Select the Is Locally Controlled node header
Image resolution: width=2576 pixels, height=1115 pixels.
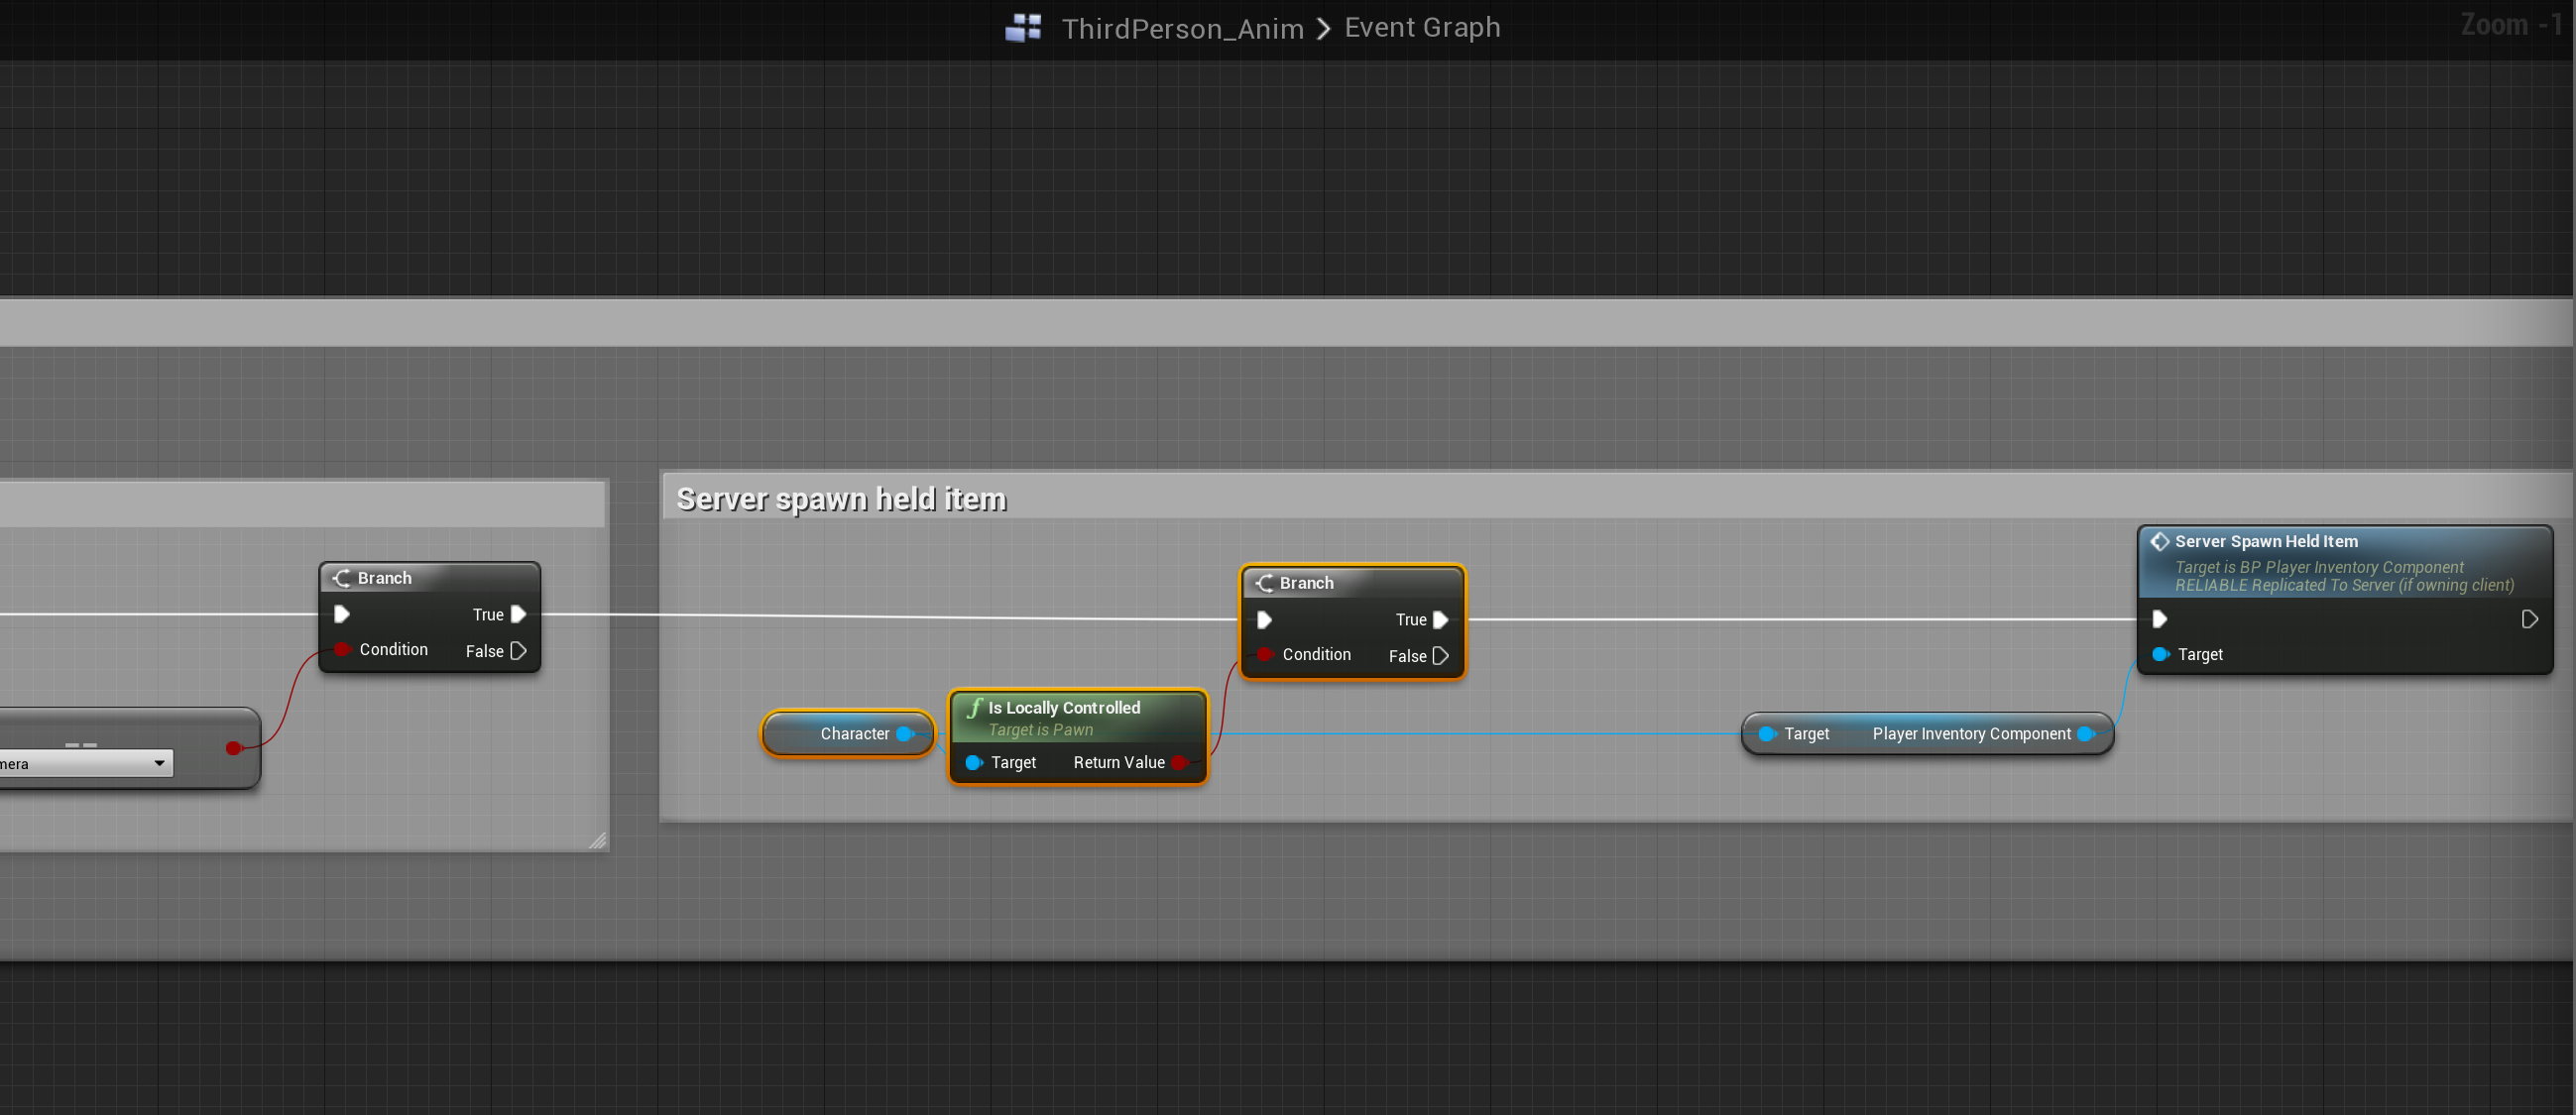click(x=1063, y=707)
